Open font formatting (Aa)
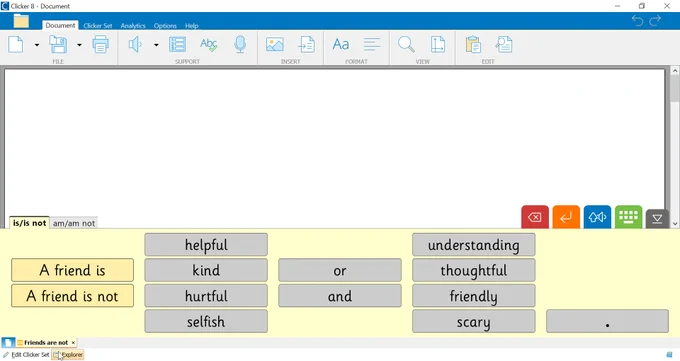The height and width of the screenshot is (361, 680). point(340,44)
